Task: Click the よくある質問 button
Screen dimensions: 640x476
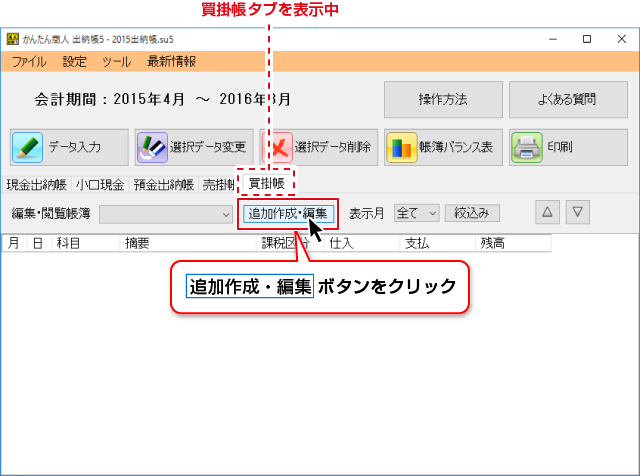Action: click(568, 100)
